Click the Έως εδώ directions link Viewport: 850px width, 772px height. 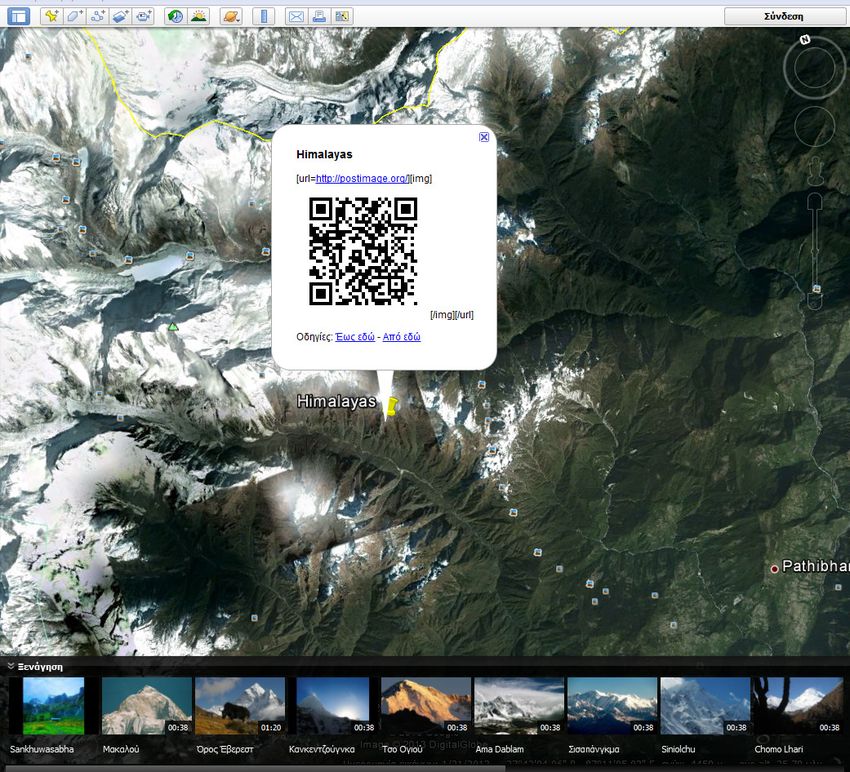[355, 337]
